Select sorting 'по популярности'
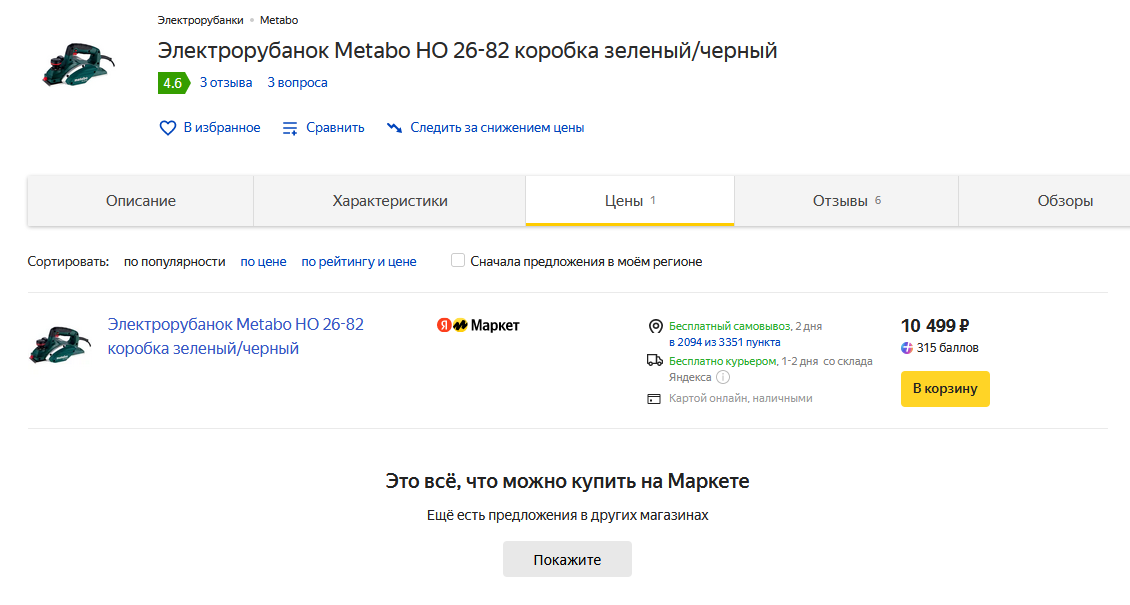 point(174,262)
